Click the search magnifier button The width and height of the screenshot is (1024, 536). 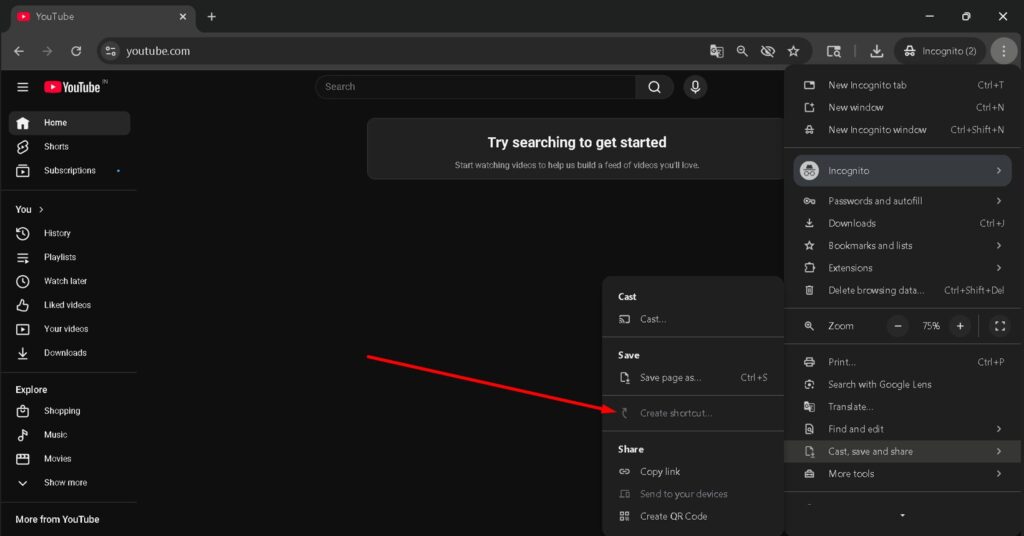coord(654,87)
